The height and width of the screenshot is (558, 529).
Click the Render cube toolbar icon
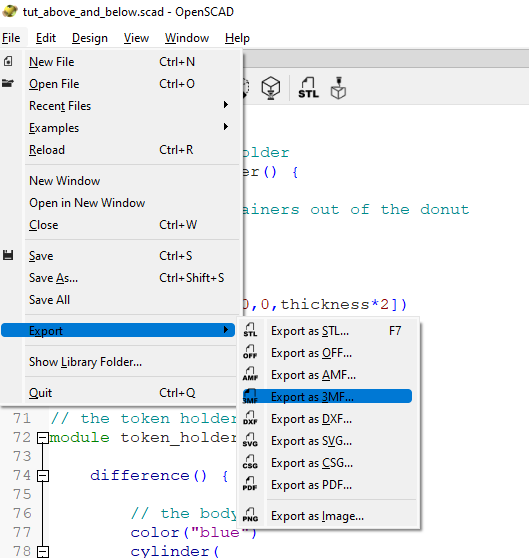pos(271,88)
